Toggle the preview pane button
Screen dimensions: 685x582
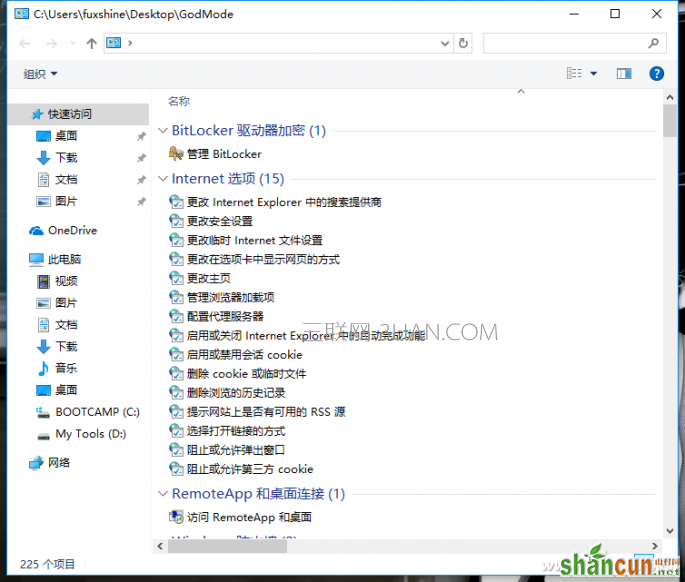click(x=624, y=73)
